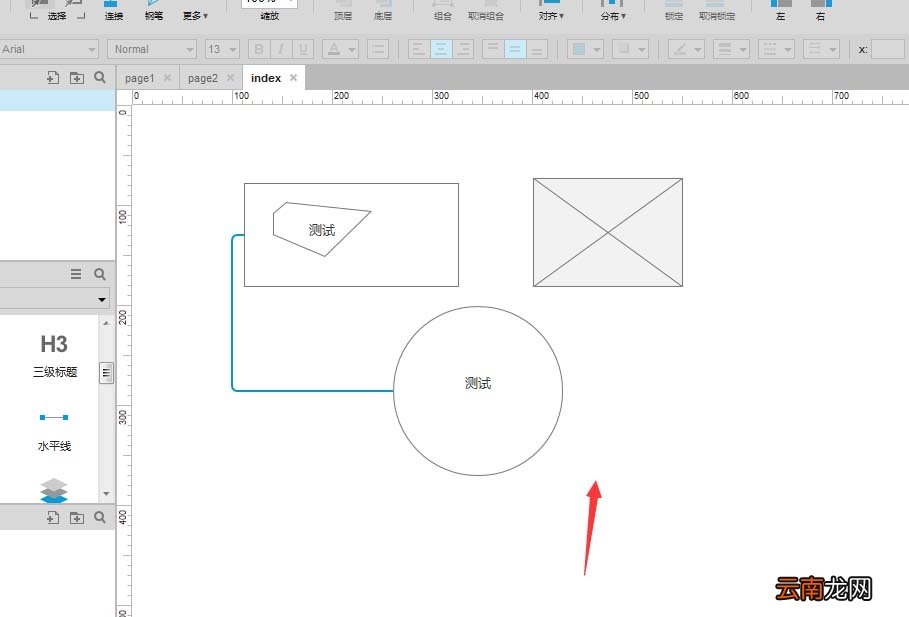Viewport: 909px width, 617px height.
Task: Open the Arial font family dropdown
Action: tap(49, 49)
